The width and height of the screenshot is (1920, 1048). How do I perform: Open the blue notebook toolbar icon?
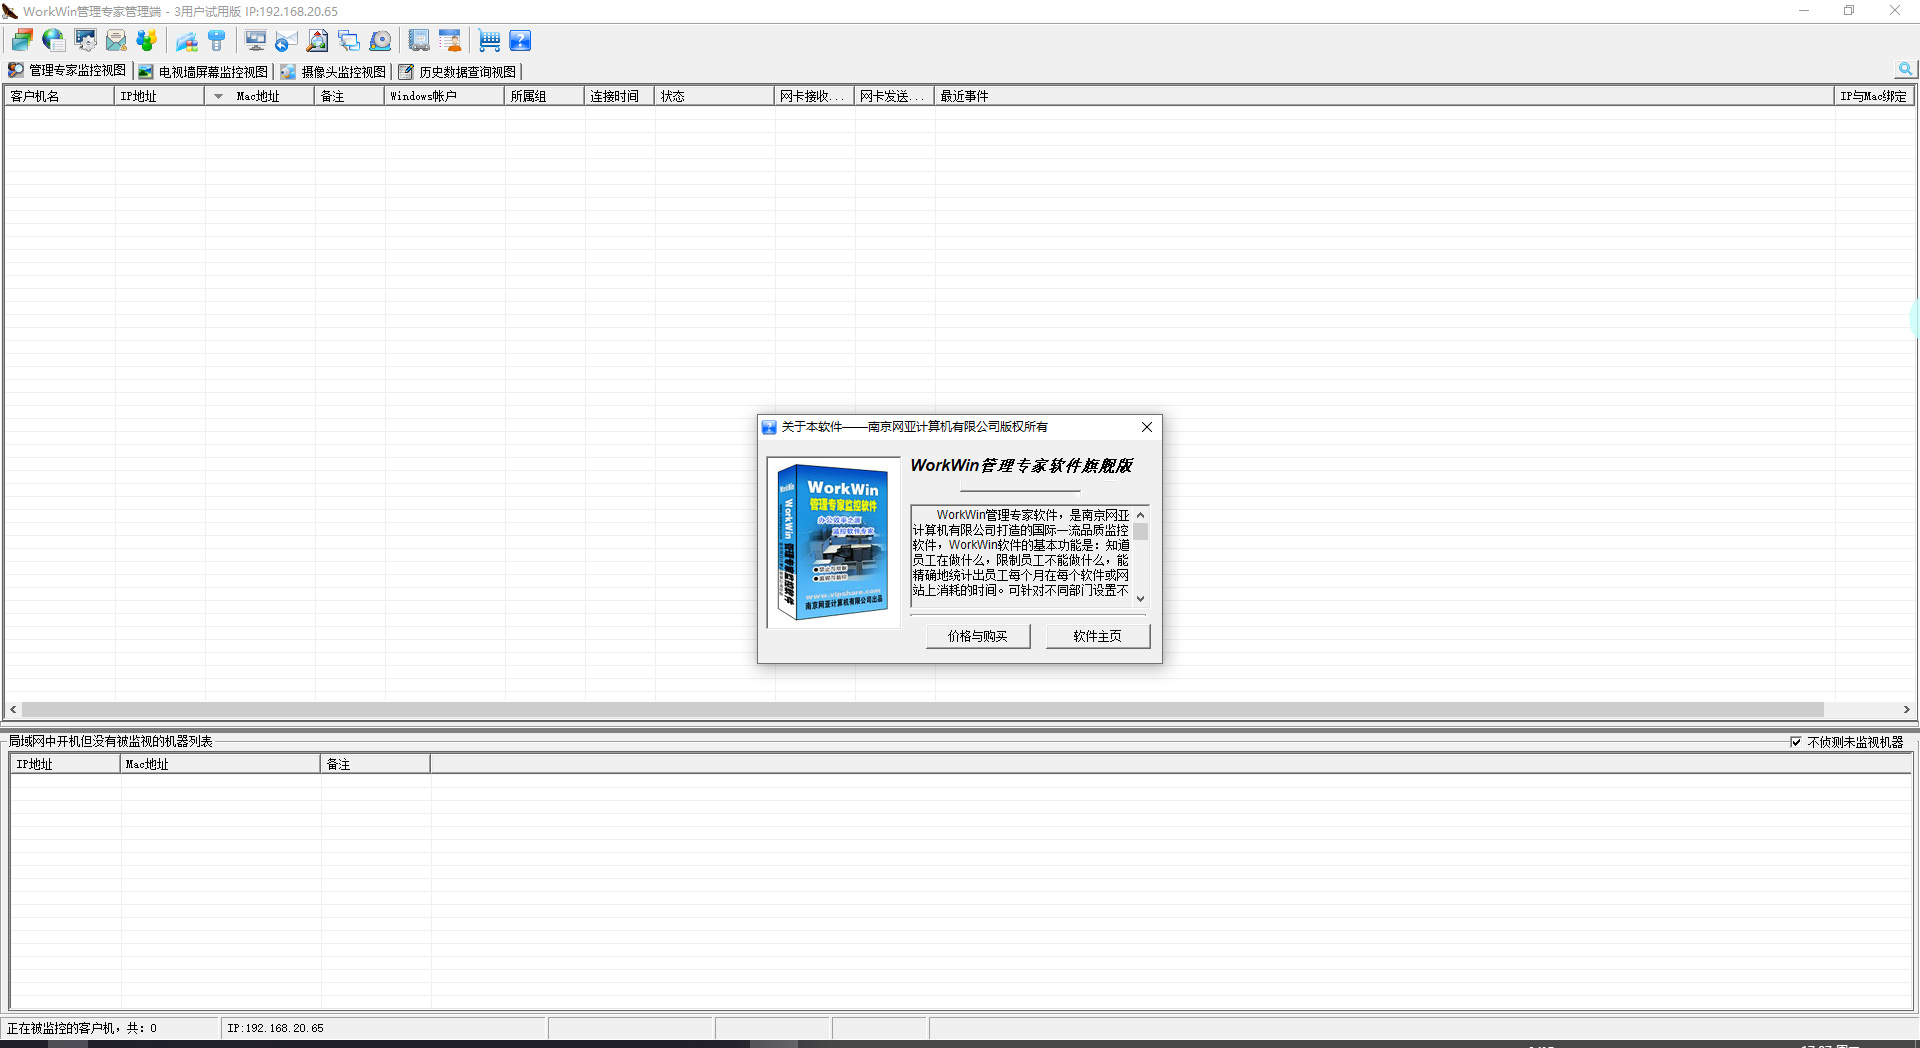point(419,40)
